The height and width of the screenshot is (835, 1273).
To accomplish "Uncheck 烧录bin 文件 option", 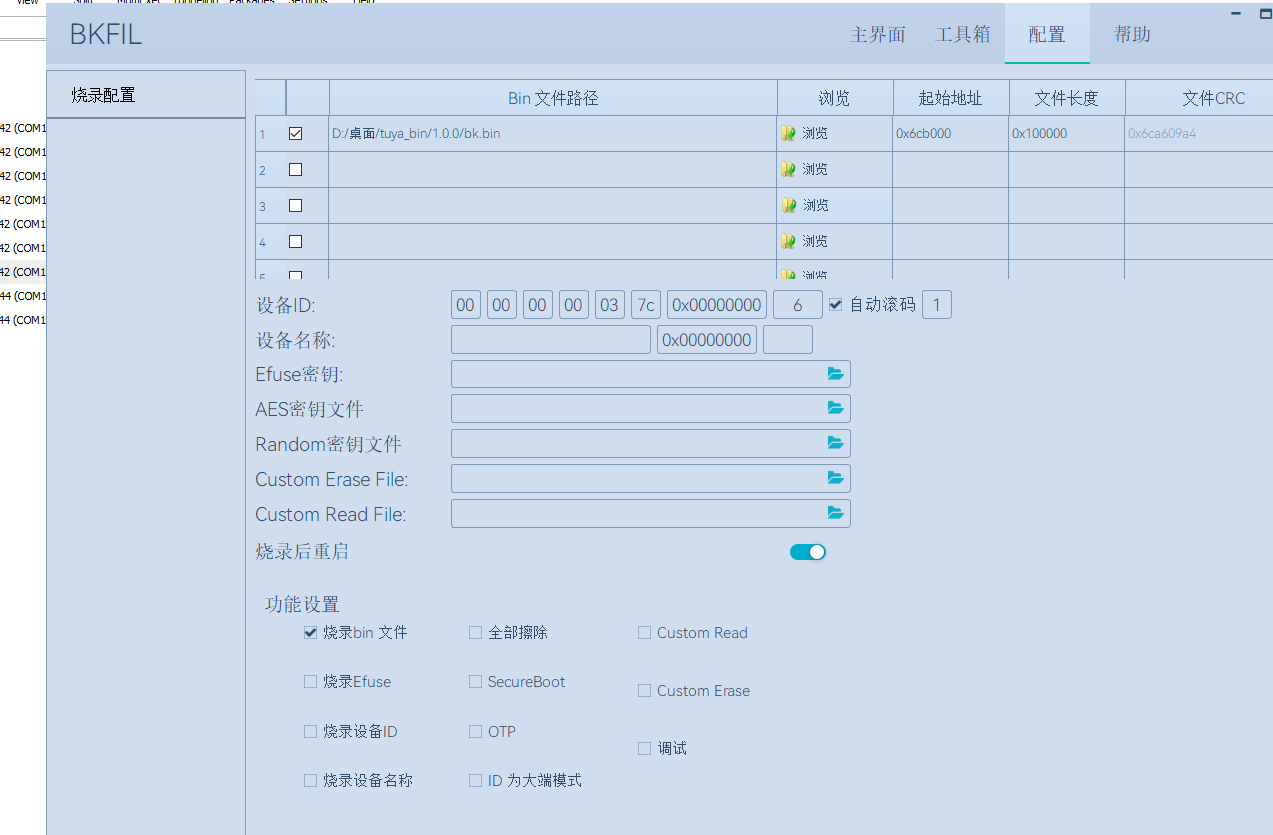I will click(310, 632).
